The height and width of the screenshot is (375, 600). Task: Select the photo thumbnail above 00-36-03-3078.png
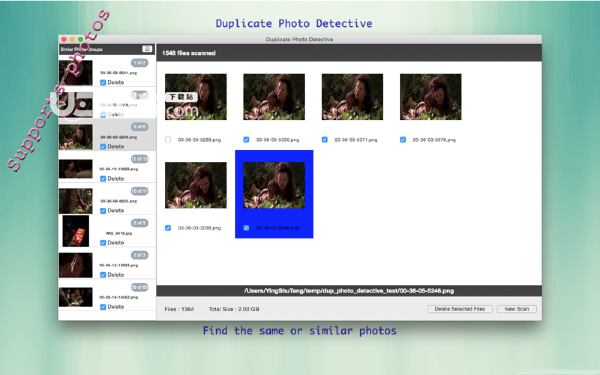[x=430, y=97]
